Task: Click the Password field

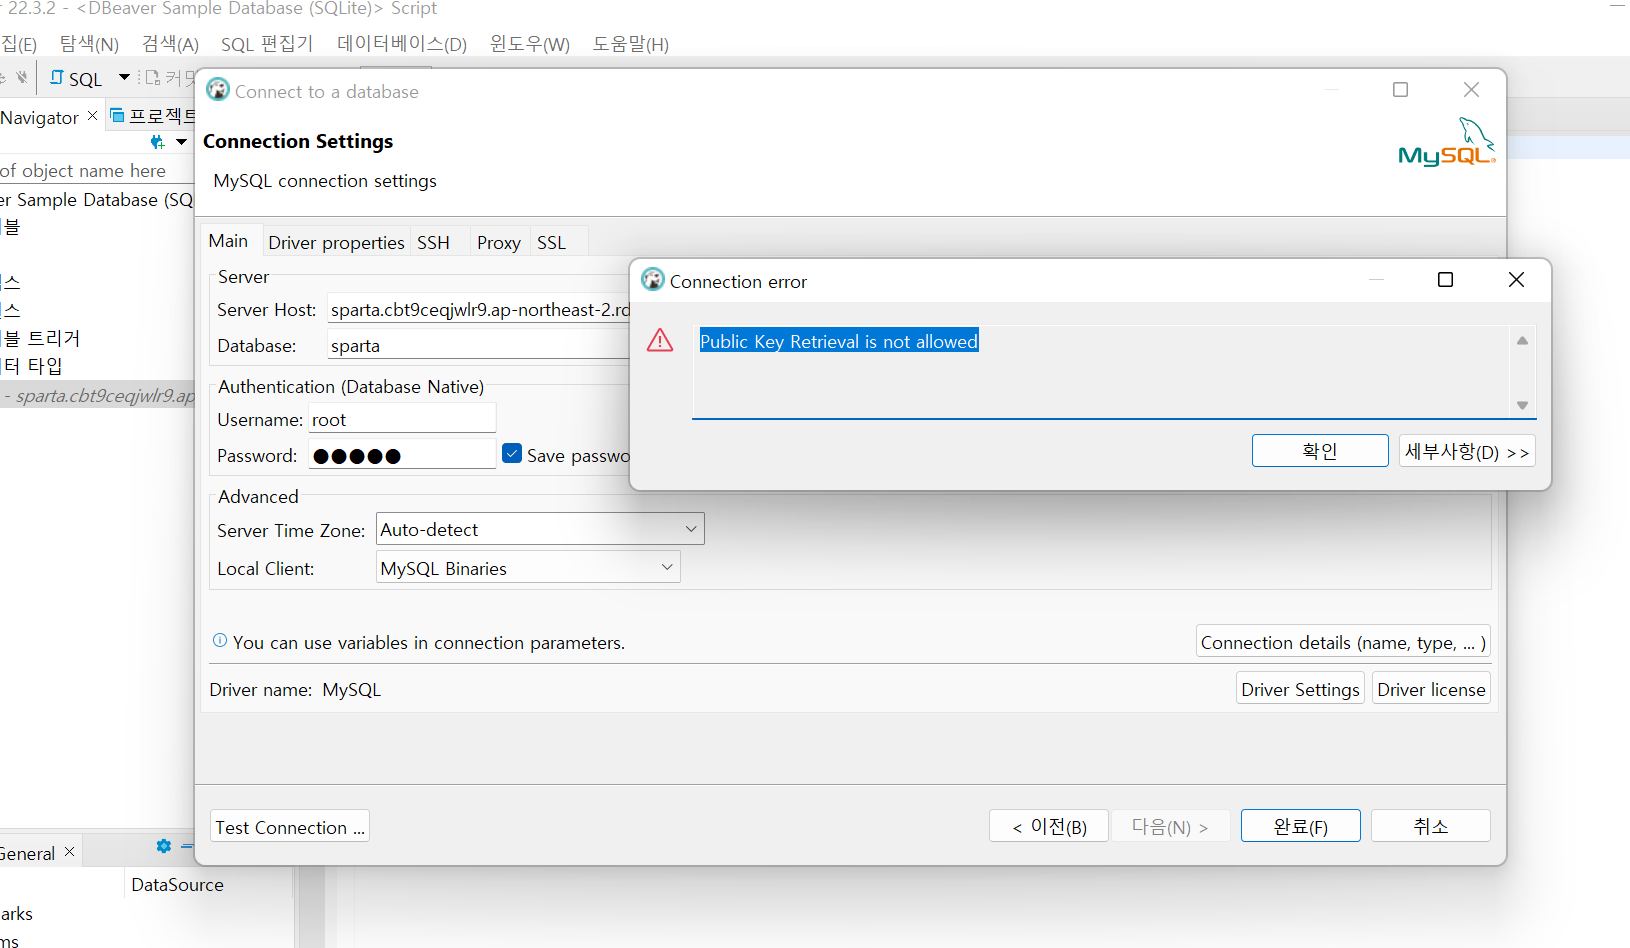Action: tap(402, 455)
